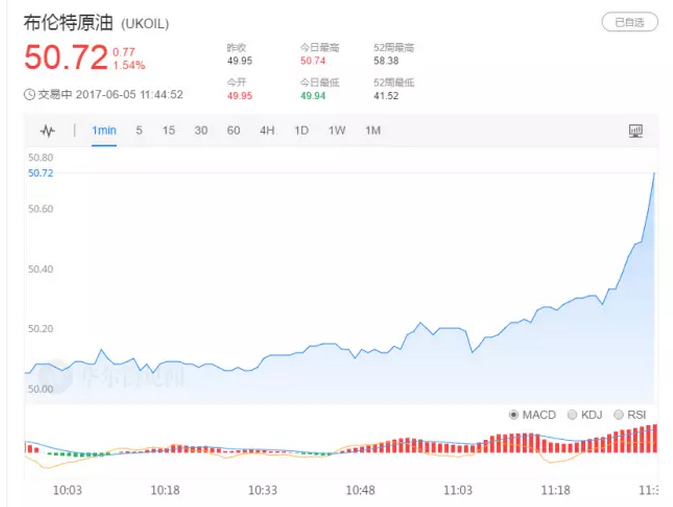Open the 1M monthly chart tab
Viewport: 673px width, 507px height.
pos(373,131)
